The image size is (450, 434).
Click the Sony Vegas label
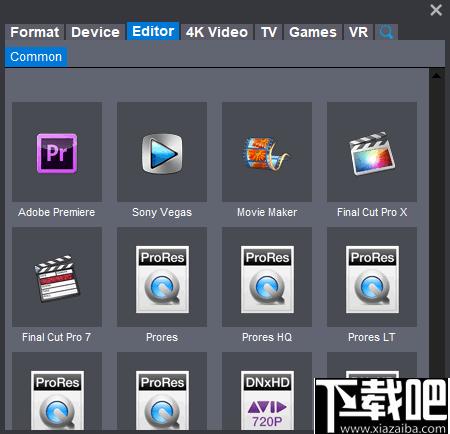click(x=162, y=212)
